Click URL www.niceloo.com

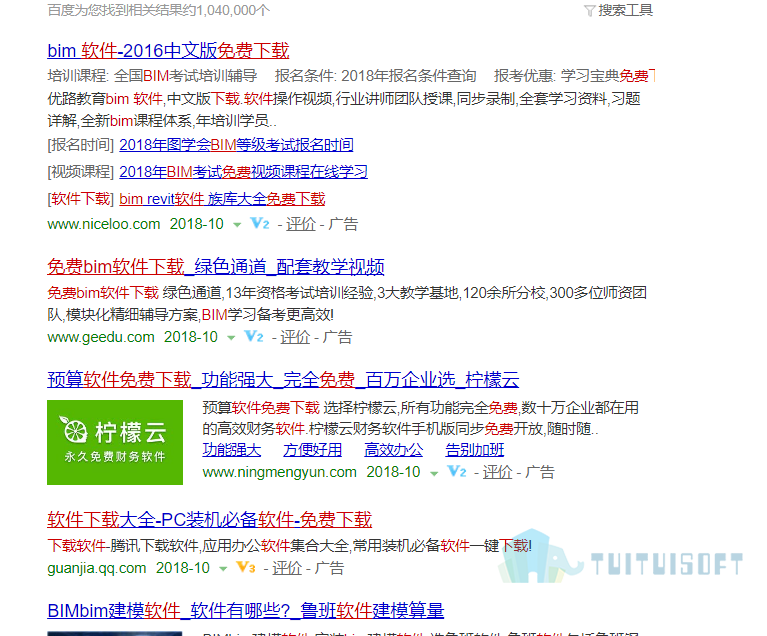click(104, 224)
